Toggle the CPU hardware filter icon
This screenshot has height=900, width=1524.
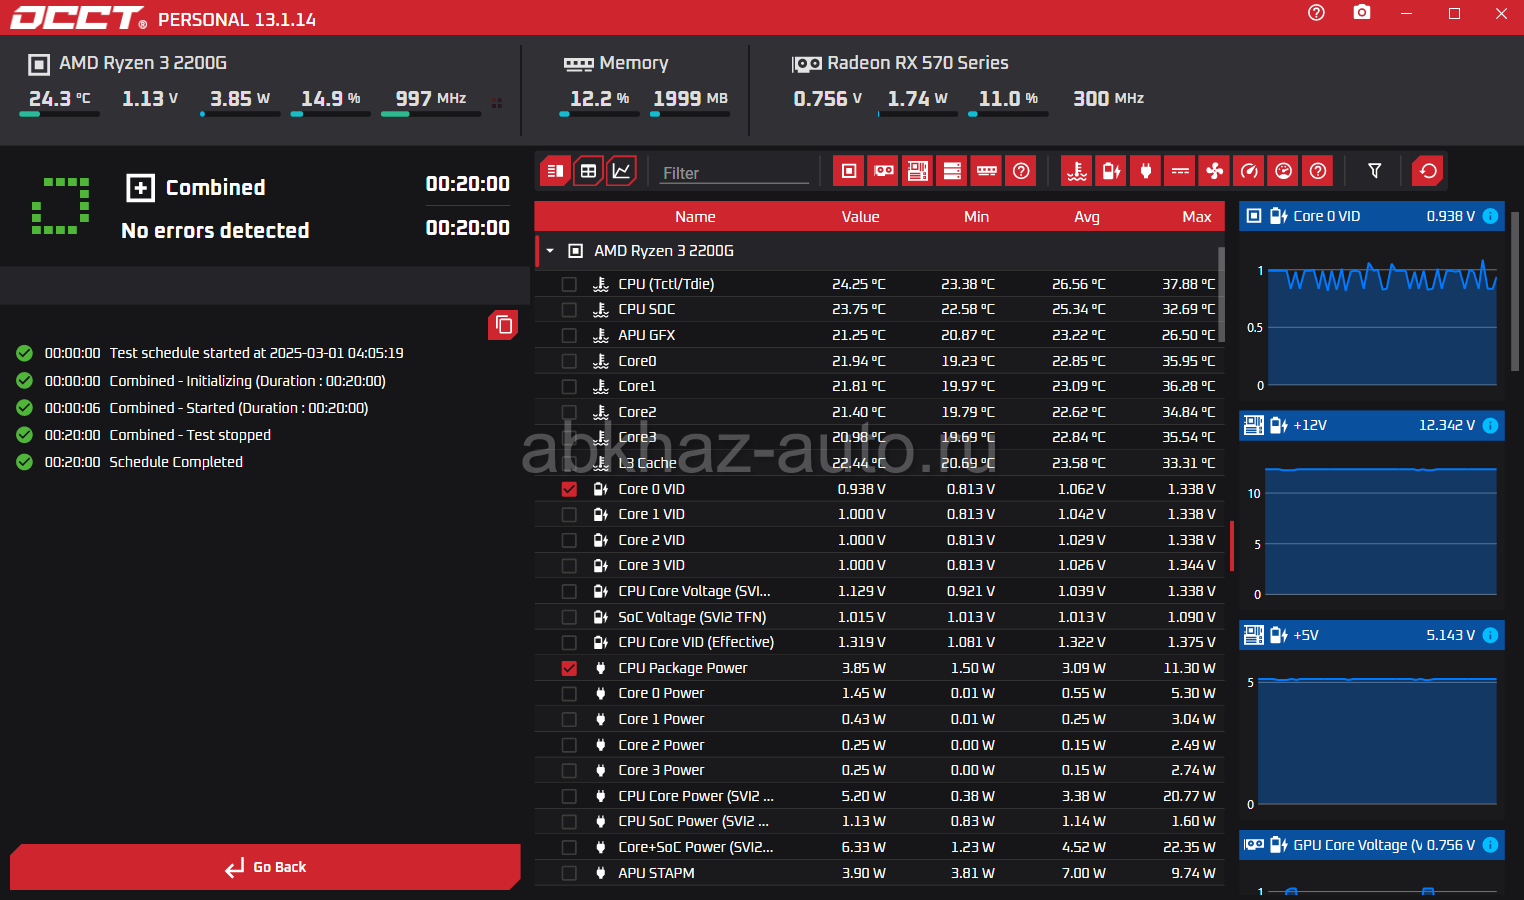point(849,171)
